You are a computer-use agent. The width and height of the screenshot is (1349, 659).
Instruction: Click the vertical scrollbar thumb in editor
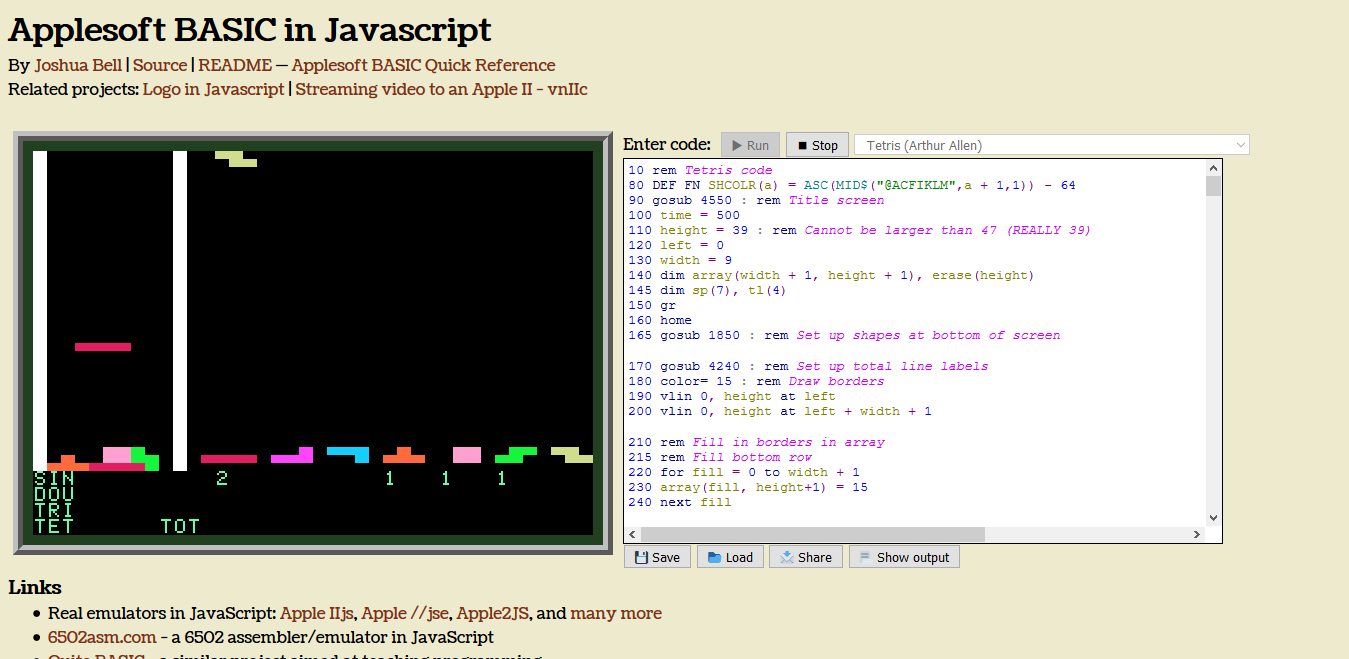tap(1214, 187)
